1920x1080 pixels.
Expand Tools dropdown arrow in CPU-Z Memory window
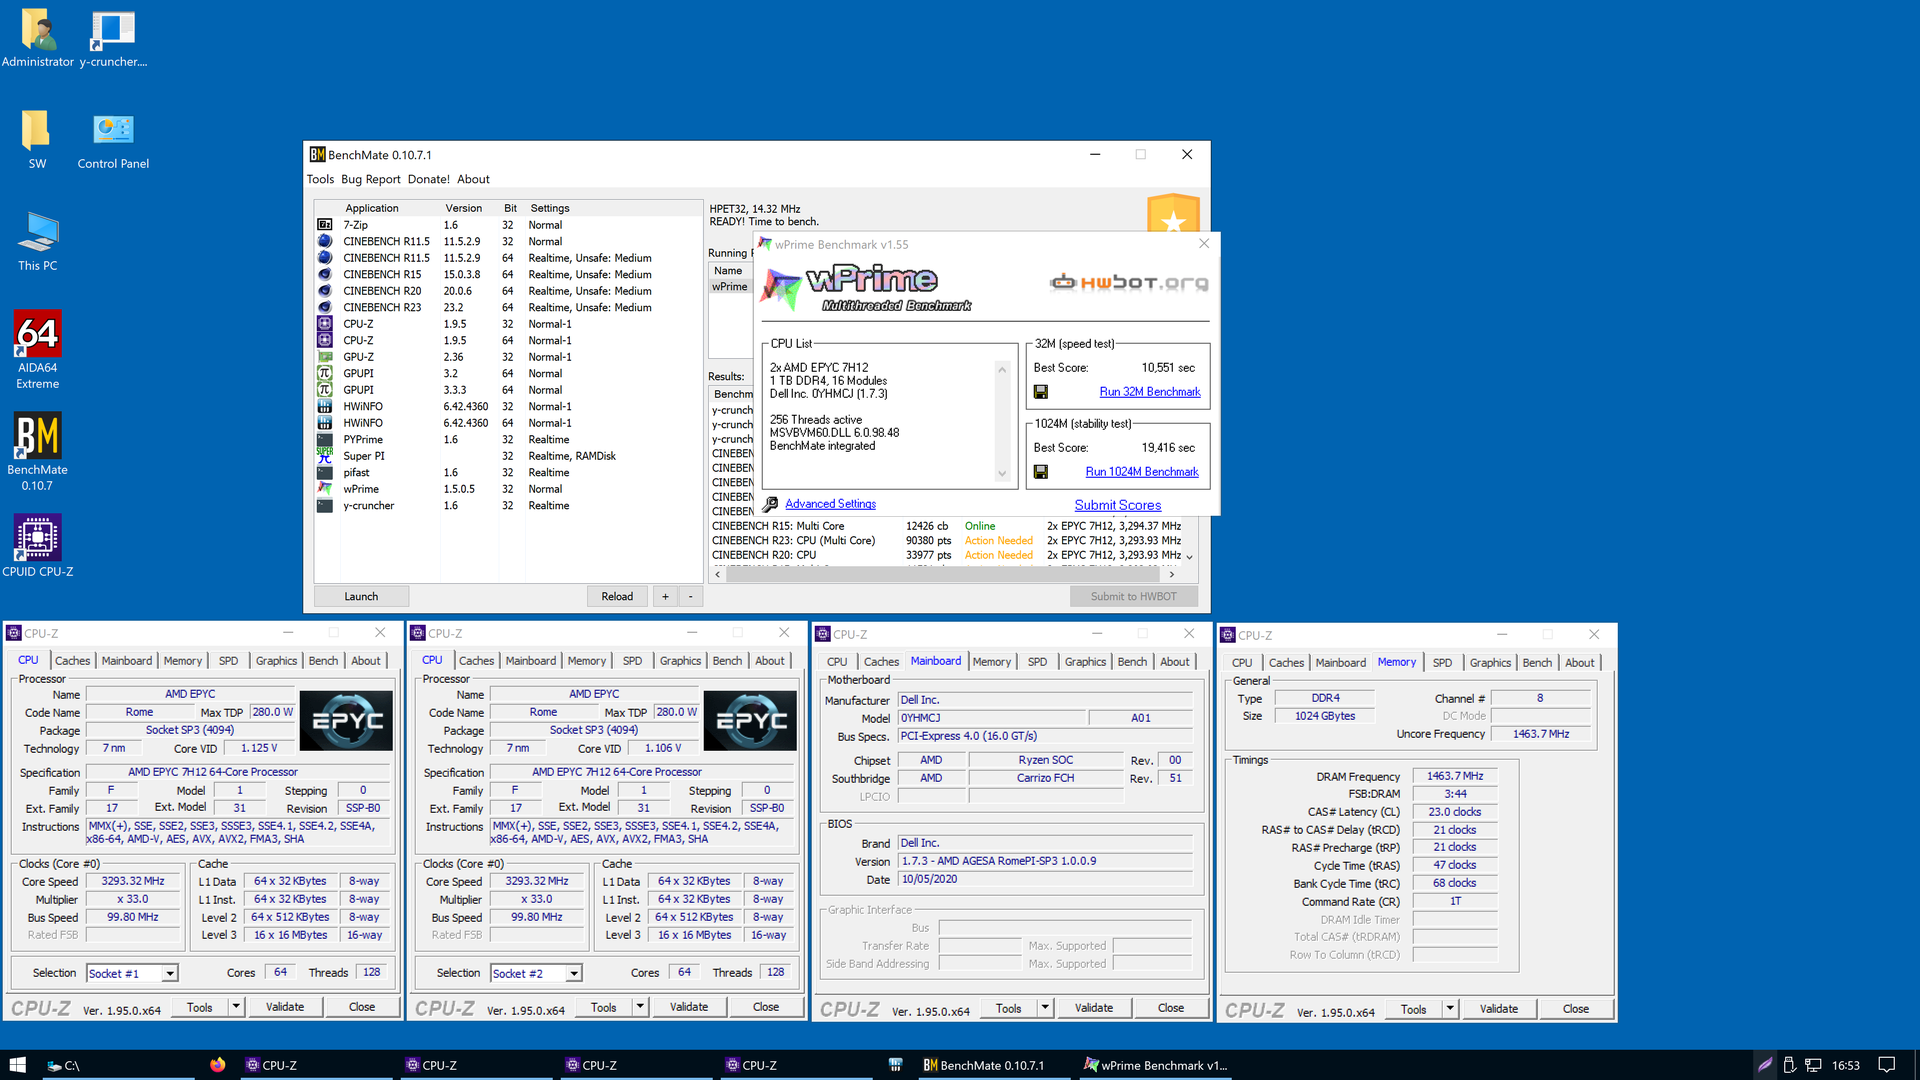click(x=1450, y=1009)
